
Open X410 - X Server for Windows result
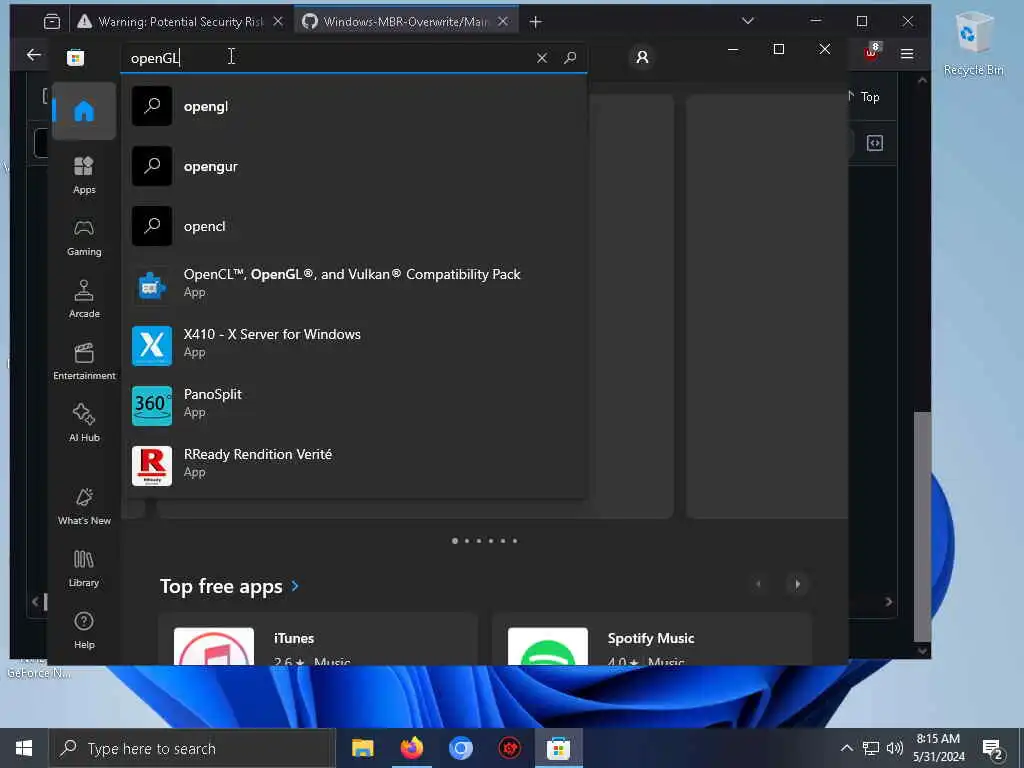pos(356,345)
